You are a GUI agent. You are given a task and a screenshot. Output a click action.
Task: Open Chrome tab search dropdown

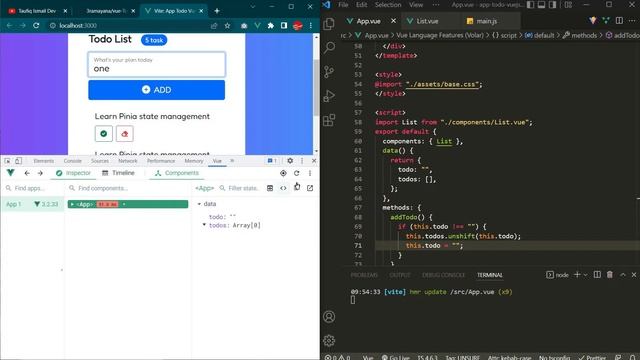coord(253,7)
